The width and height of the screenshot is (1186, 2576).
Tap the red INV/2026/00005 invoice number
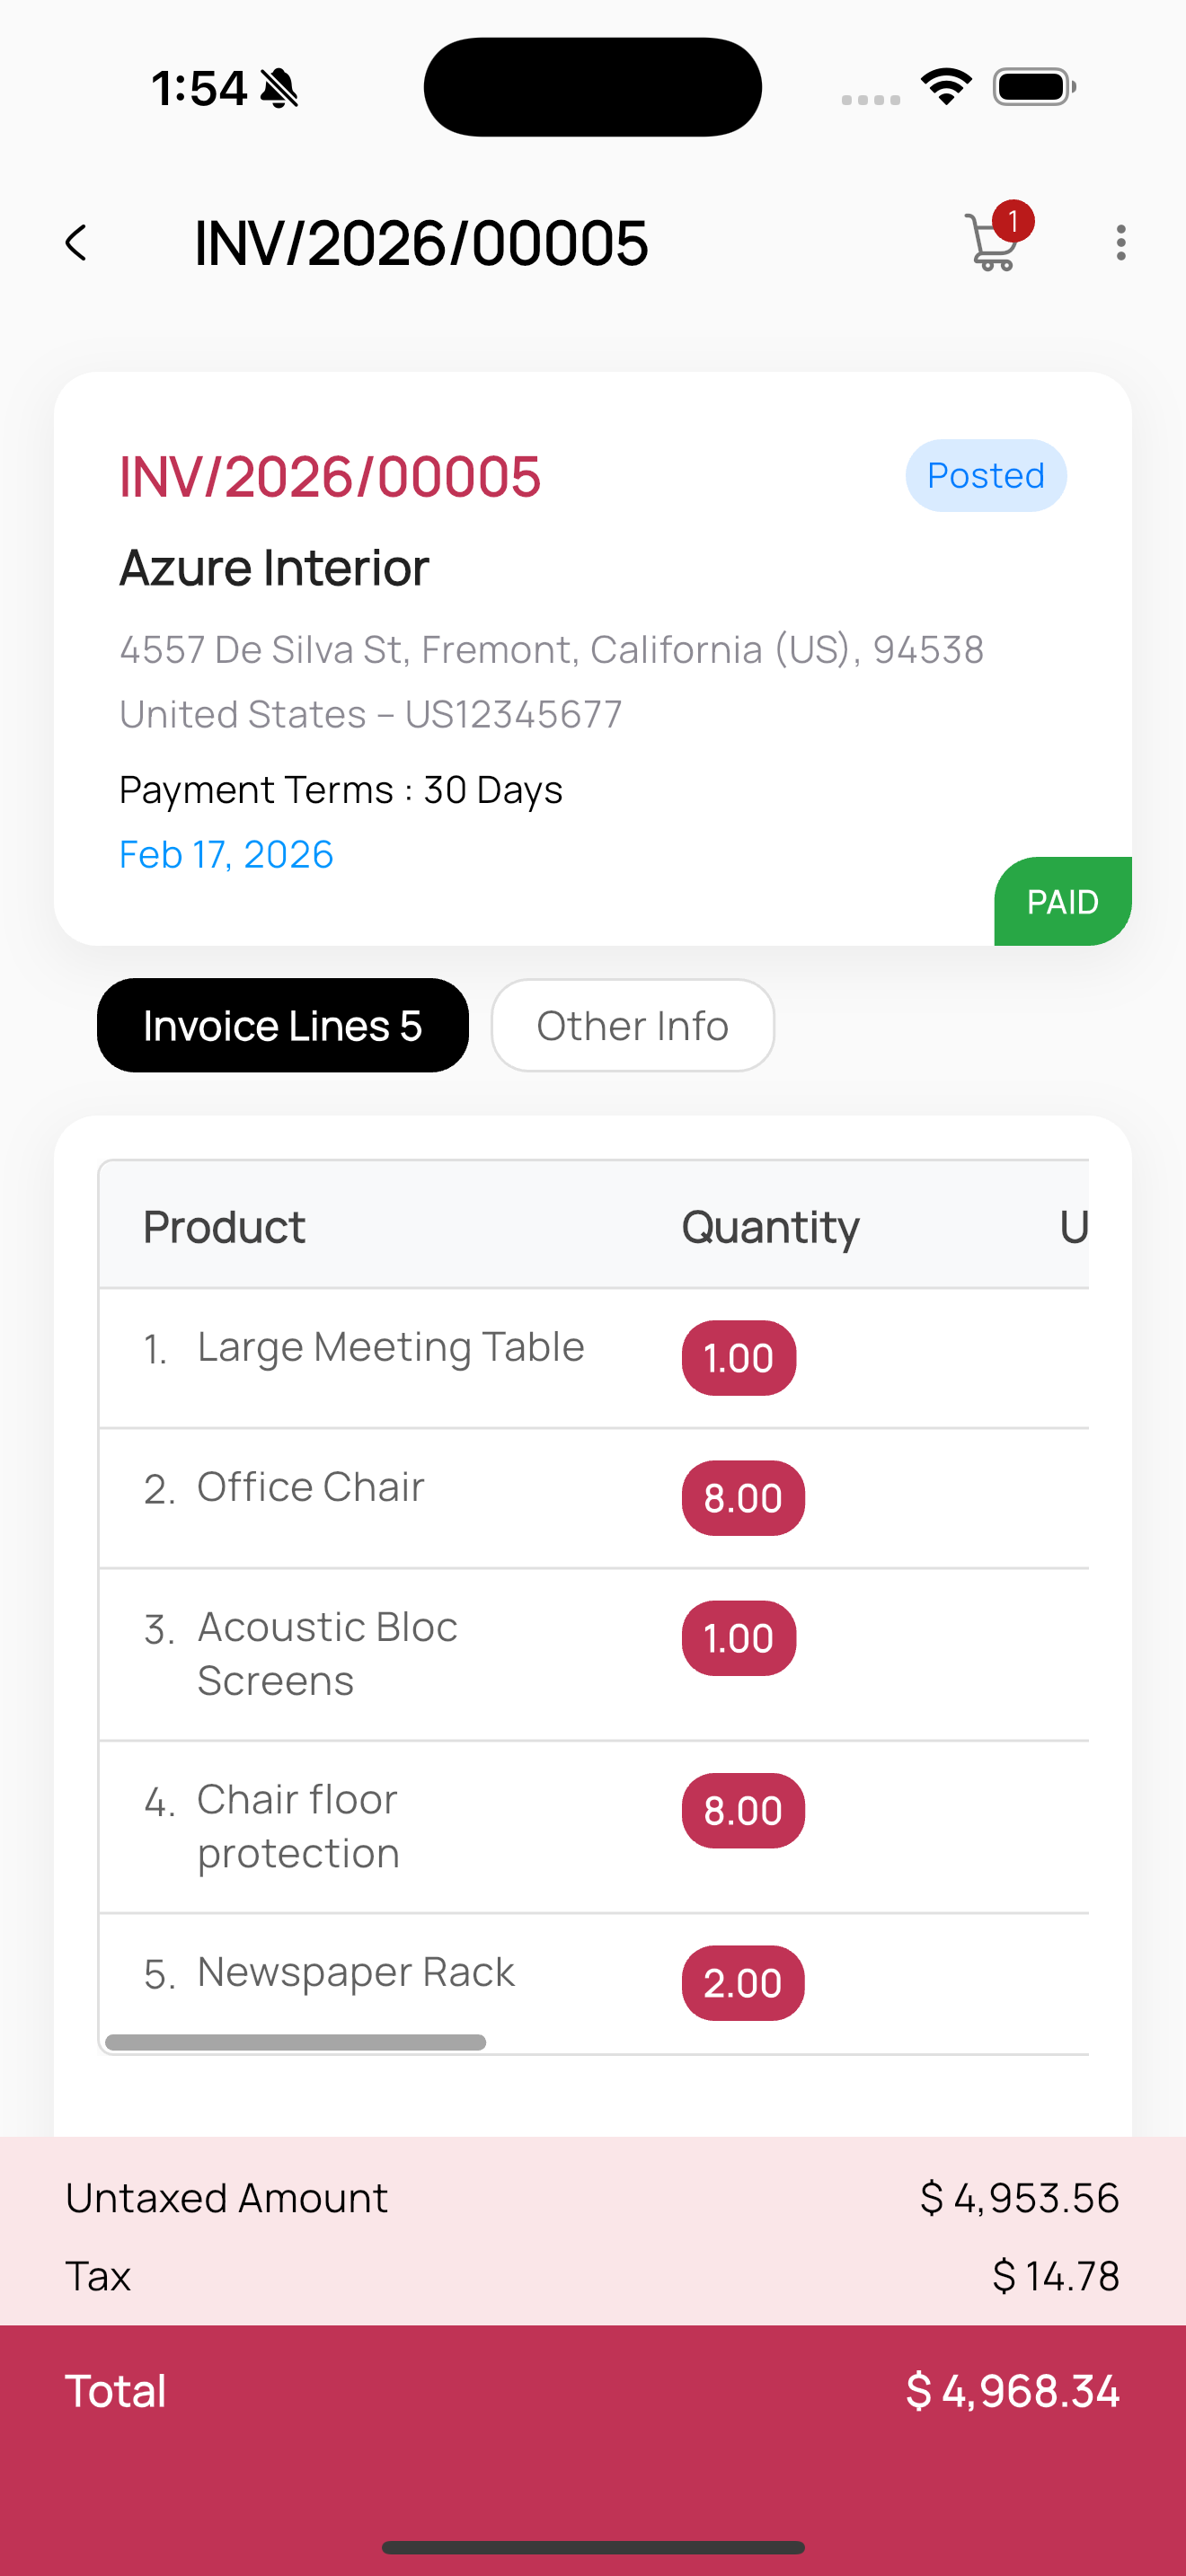330,476
